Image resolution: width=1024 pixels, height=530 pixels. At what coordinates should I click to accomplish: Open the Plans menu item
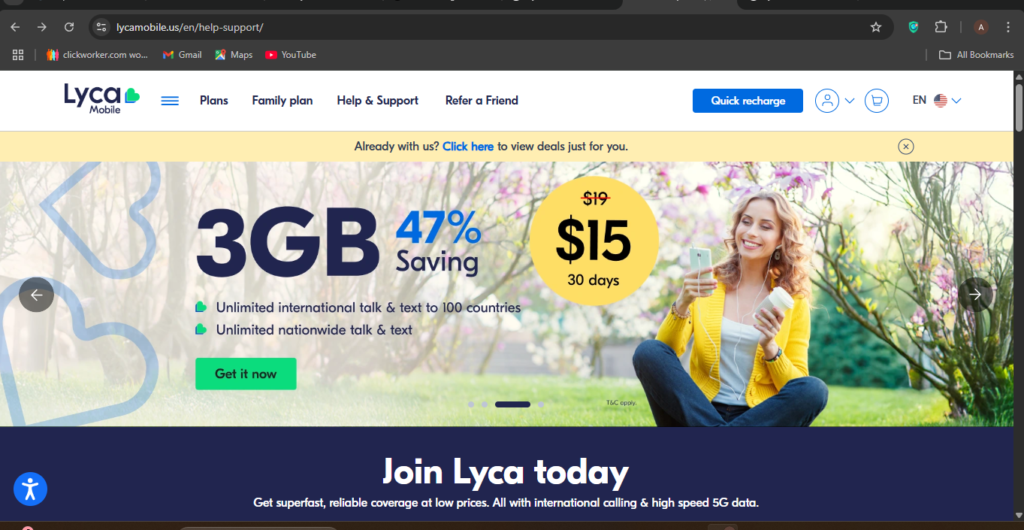(214, 101)
